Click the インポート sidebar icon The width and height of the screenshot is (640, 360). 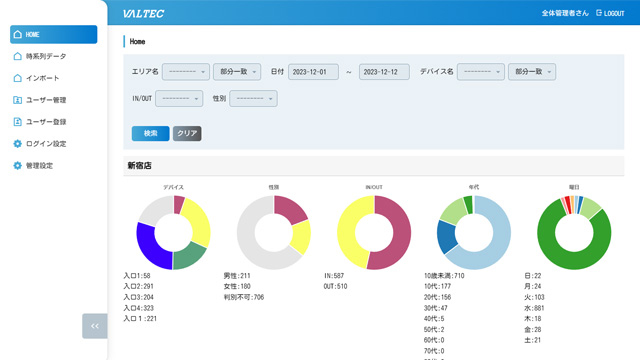(x=18, y=78)
